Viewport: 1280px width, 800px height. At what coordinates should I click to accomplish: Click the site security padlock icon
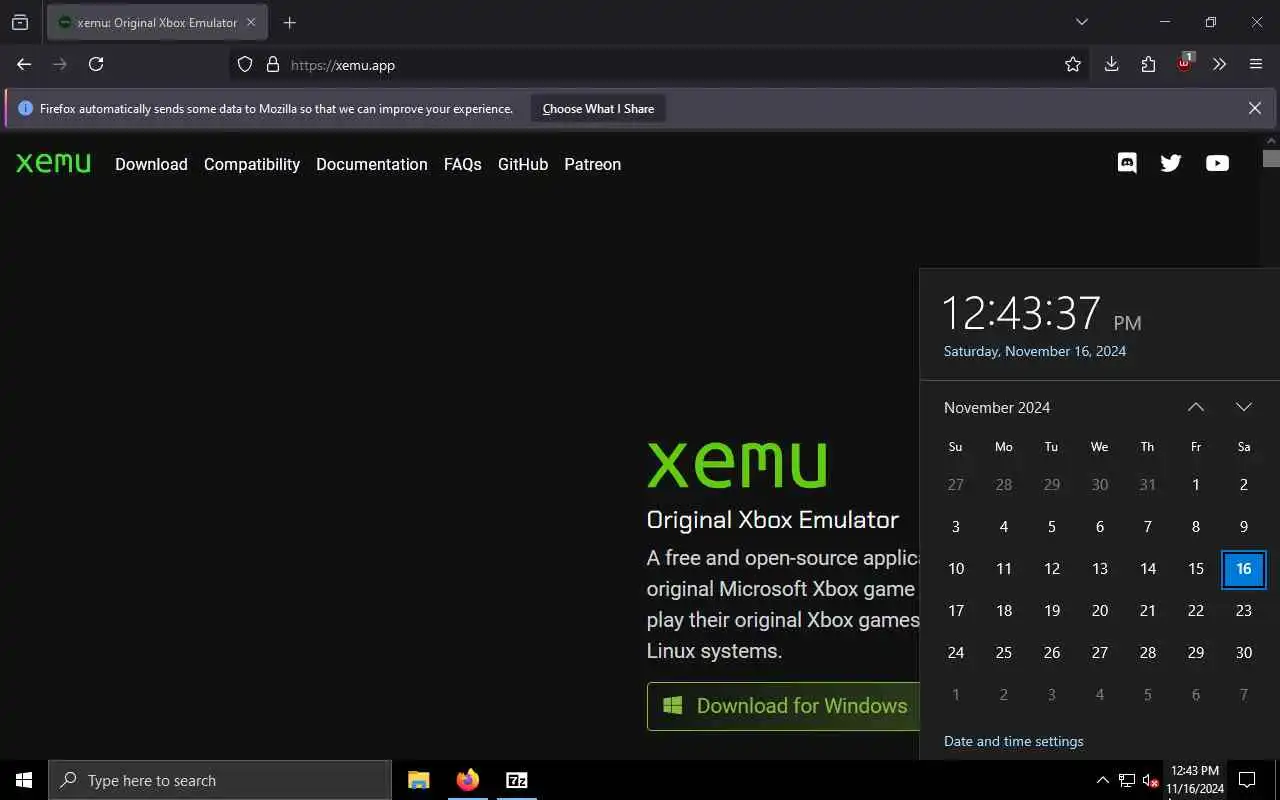272,65
